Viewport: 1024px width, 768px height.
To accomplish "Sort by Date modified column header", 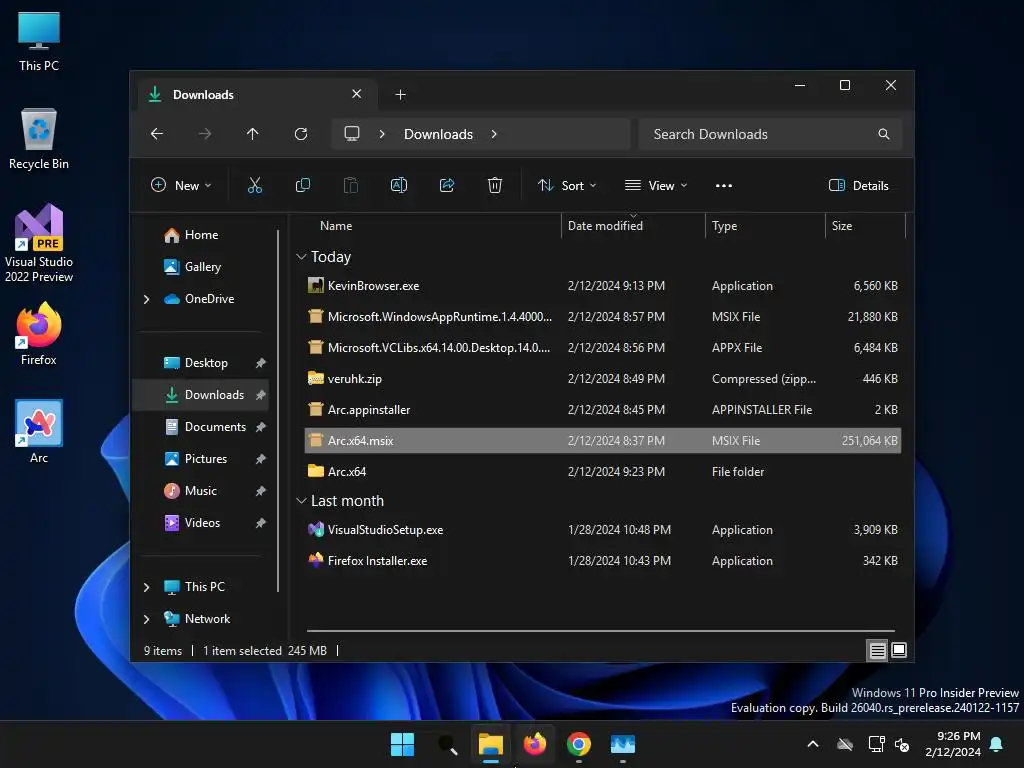I will pos(633,226).
